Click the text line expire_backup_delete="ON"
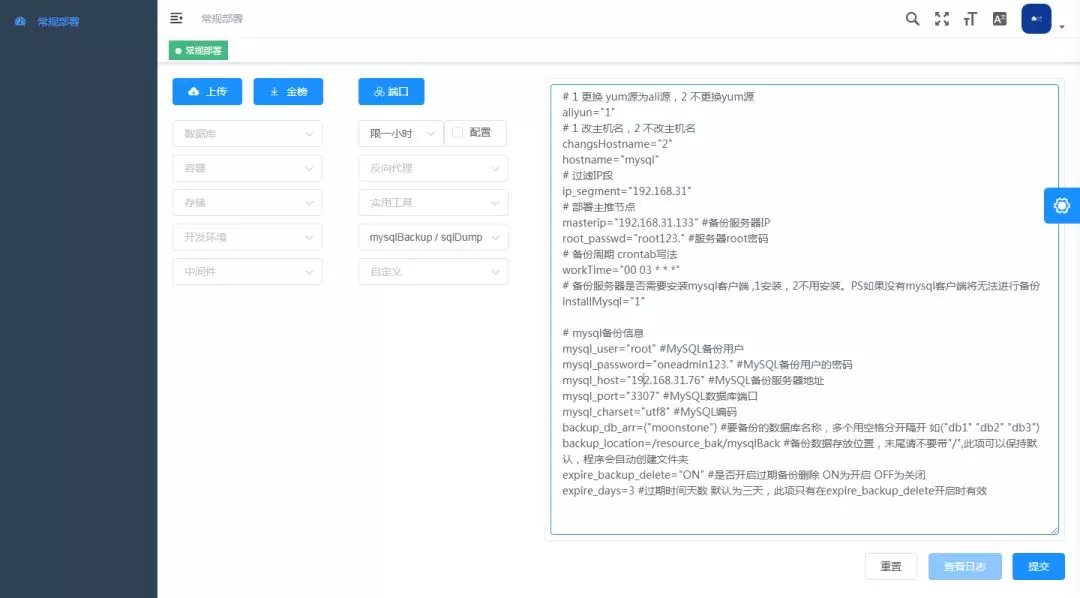Screen dimensions: 1080x598 pos(744,475)
